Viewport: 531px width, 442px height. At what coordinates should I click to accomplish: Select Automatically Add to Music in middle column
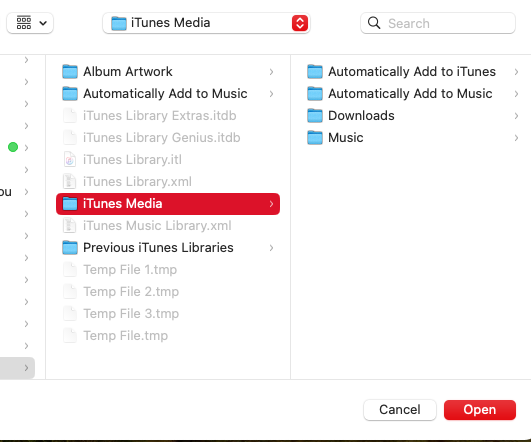click(168, 94)
